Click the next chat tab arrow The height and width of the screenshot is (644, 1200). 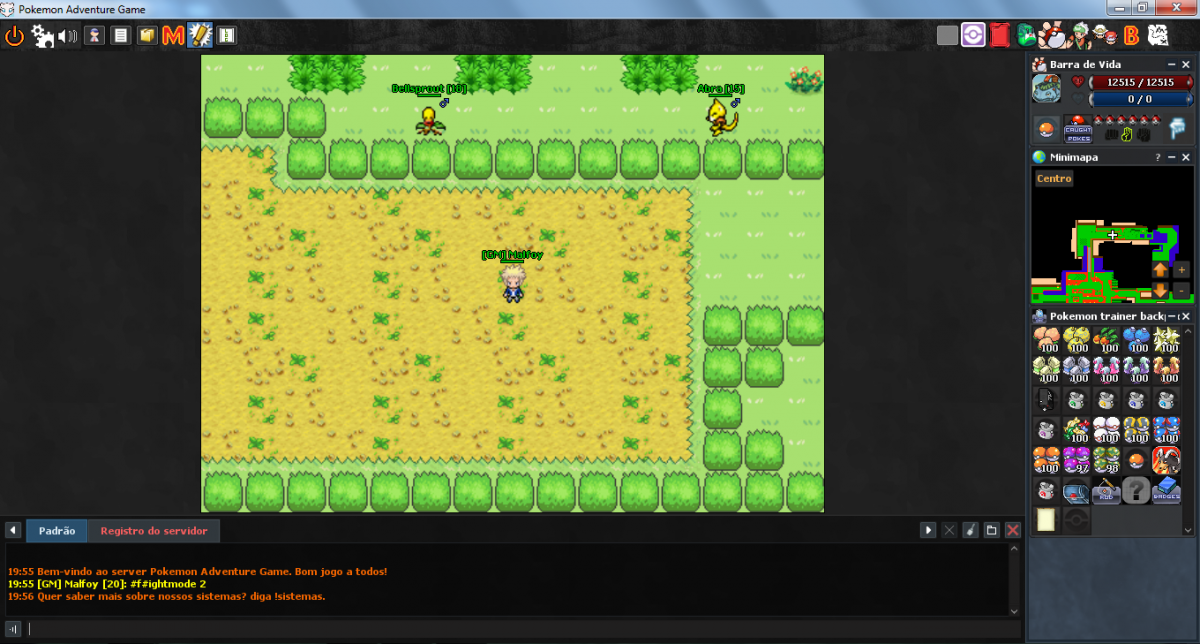tap(928, 530)
